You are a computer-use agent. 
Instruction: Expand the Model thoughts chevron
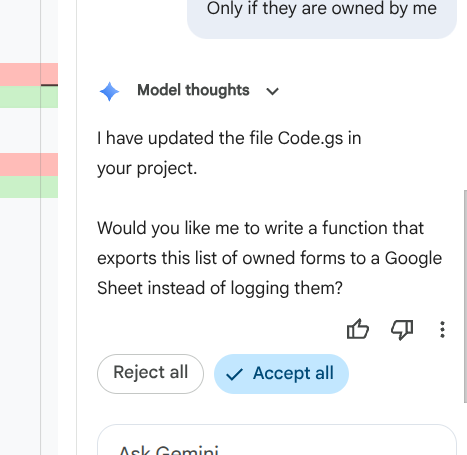click(x=272, y=91)
